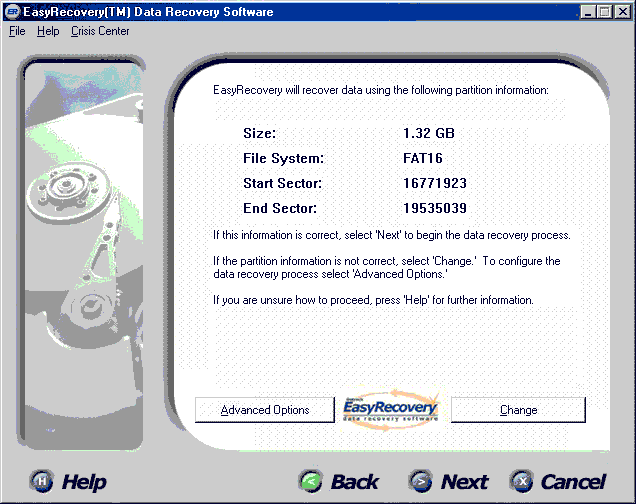Open the Help menu in menu bar
The height and width of the screenshot is (504, 636).
pyautogui.click(x=48, y=31)
